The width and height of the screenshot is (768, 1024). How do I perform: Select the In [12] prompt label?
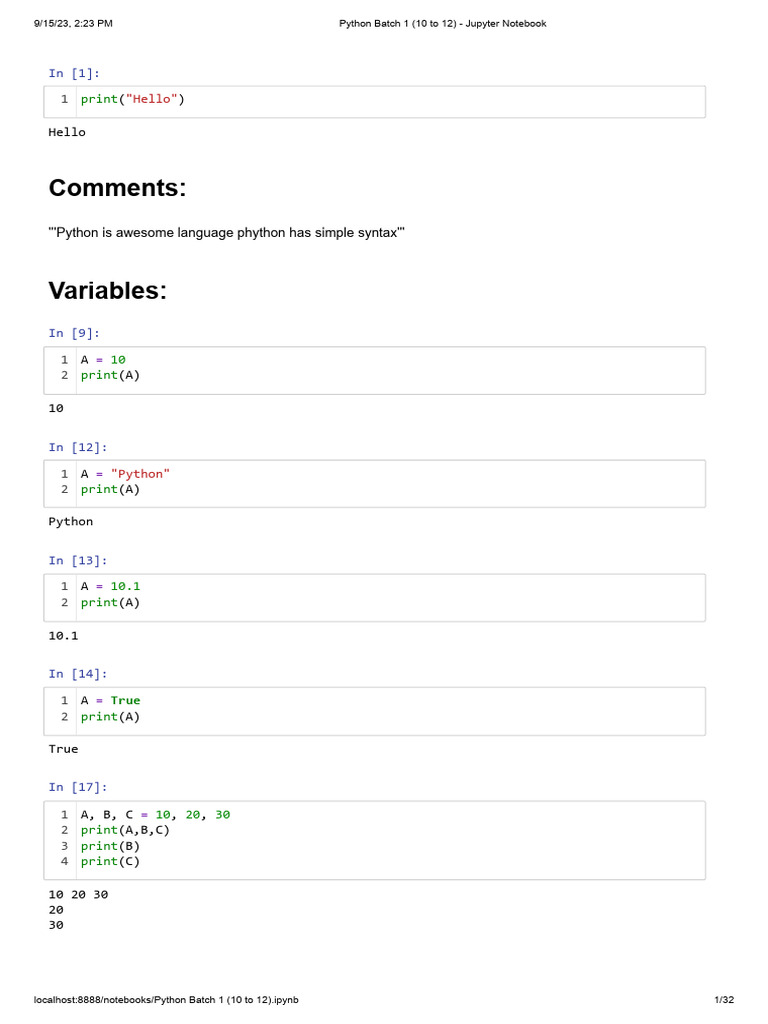[78, 447]
